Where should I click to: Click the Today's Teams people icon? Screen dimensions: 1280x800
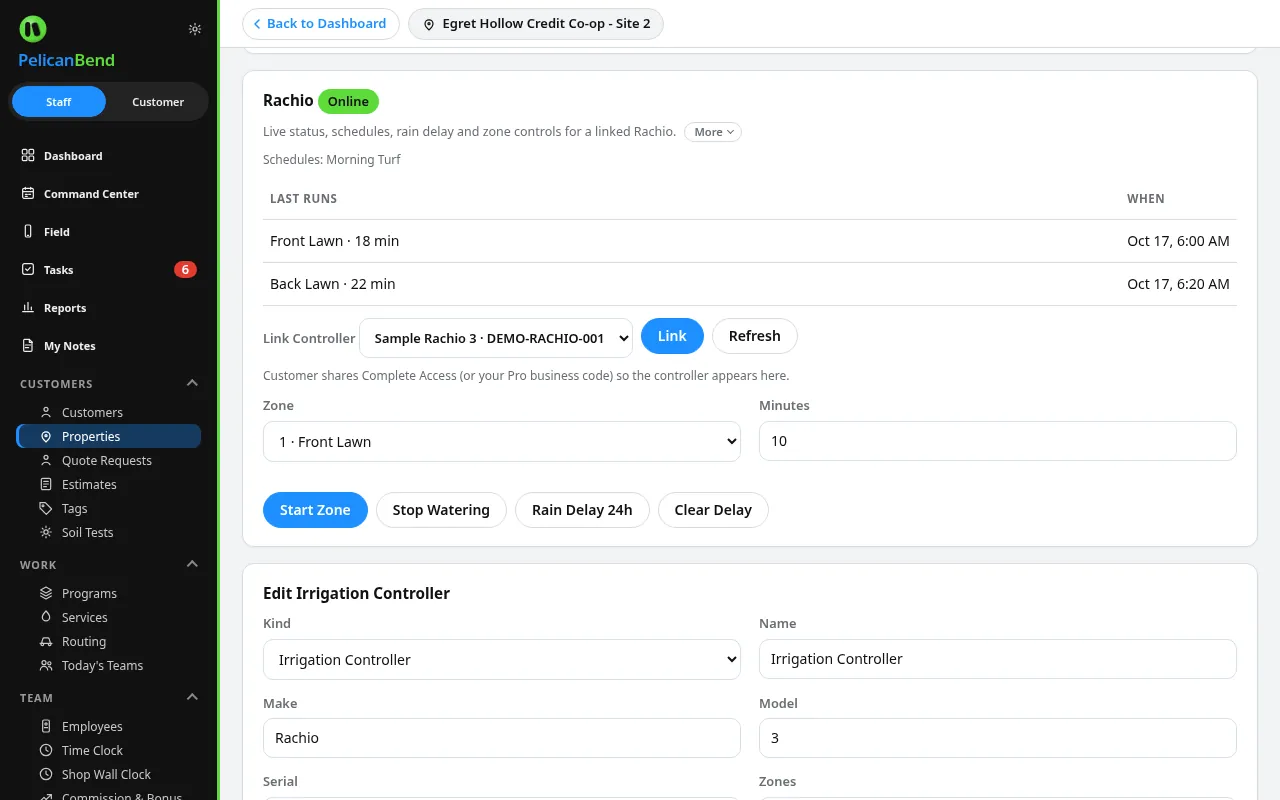click(46, 665)
